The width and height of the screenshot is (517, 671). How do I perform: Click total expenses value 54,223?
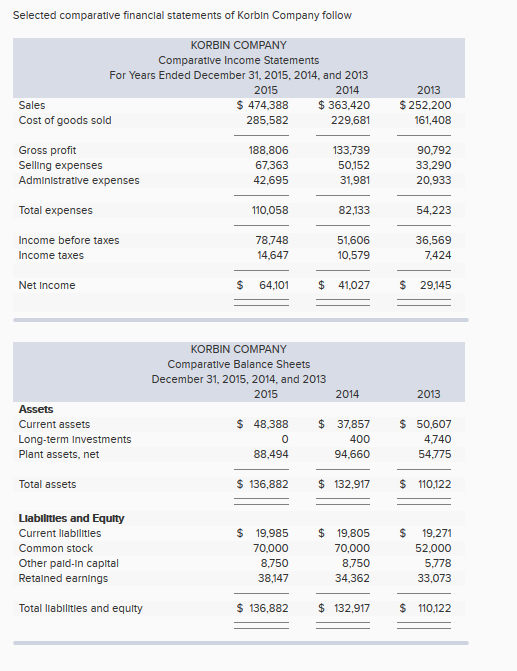coord(434,210)
